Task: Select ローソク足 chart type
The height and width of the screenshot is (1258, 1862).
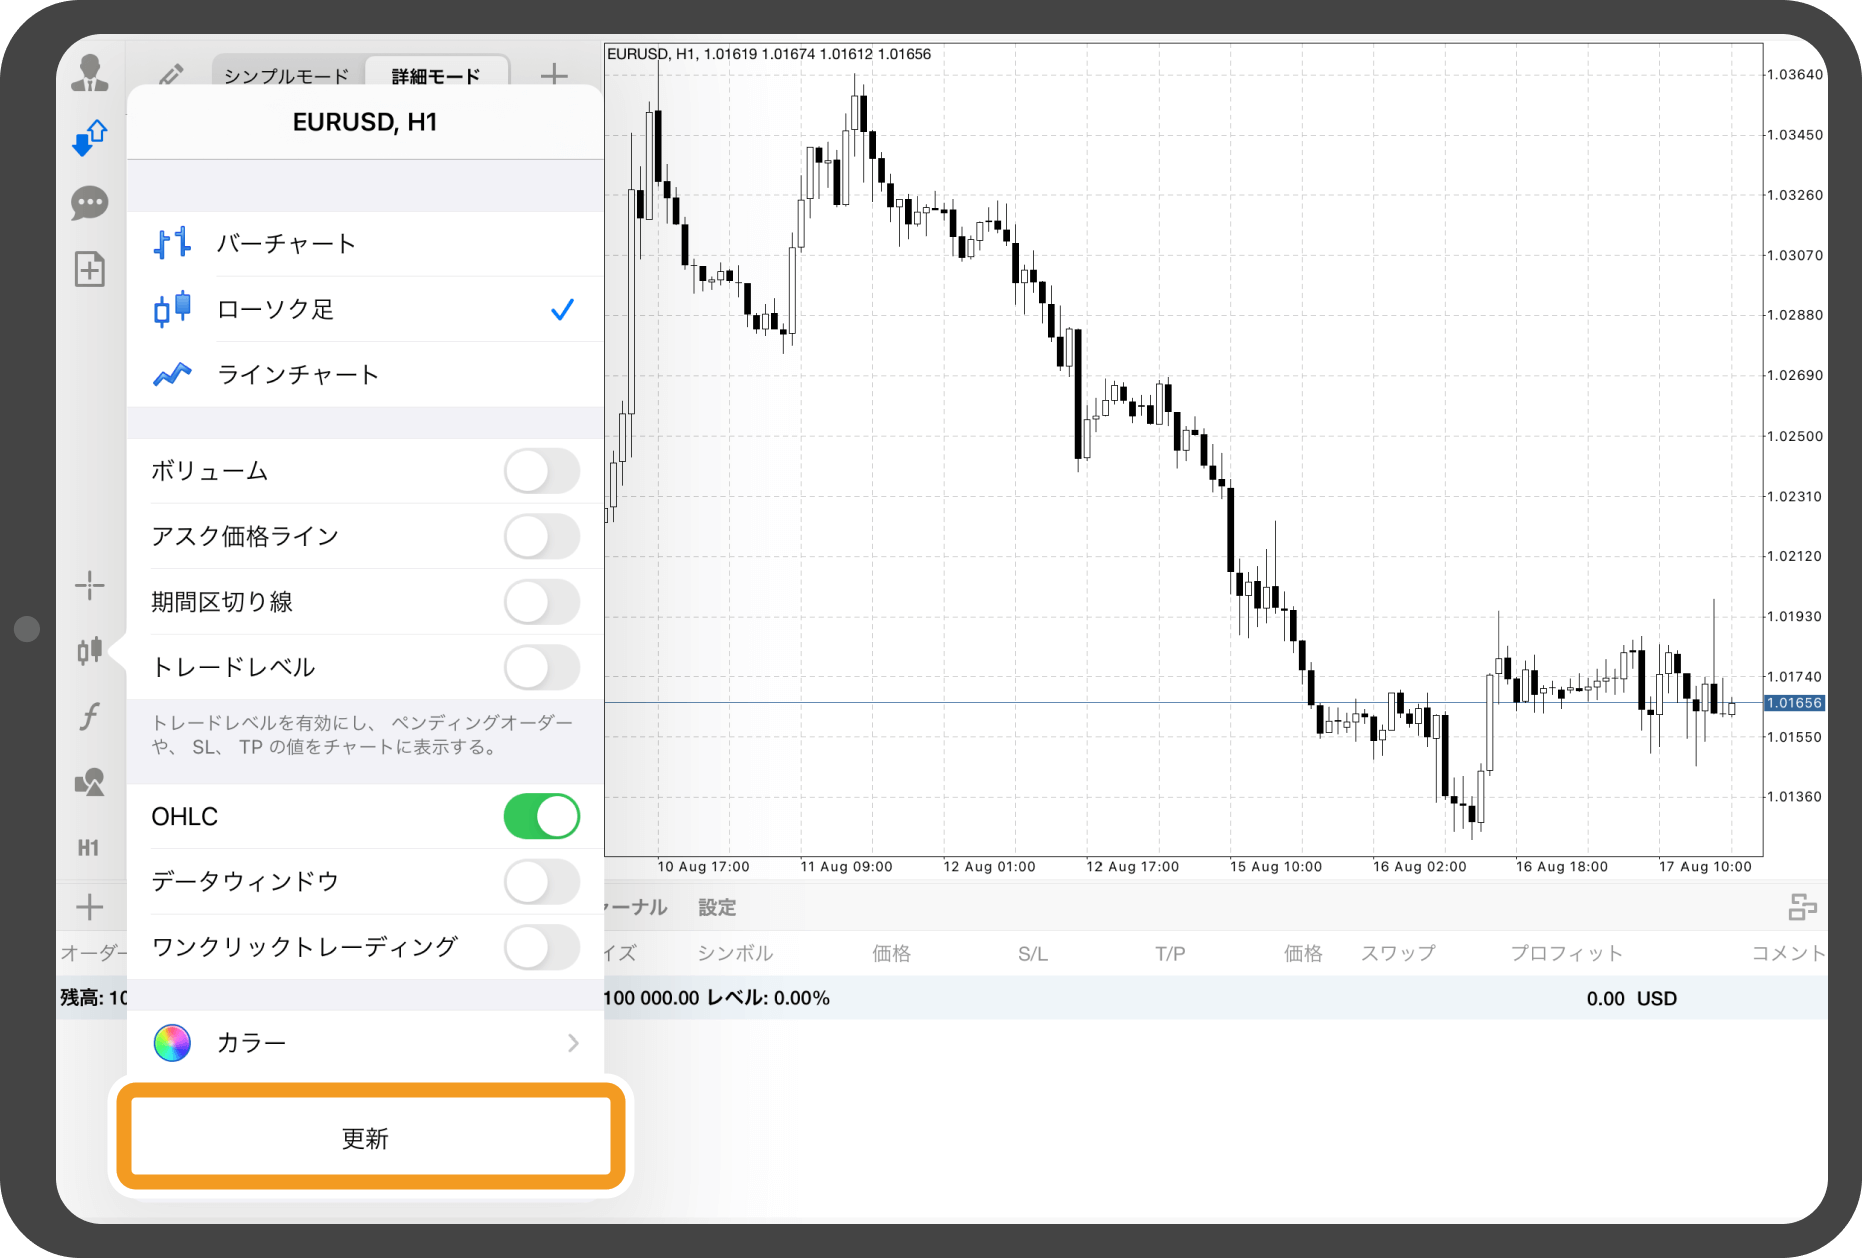Action: click(x=365, y=309)
